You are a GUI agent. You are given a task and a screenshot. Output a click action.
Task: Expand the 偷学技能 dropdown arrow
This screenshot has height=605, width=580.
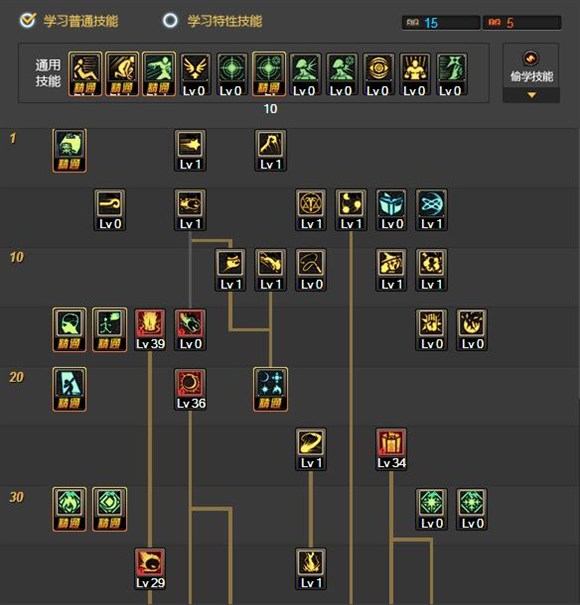[x=531, y=95]
